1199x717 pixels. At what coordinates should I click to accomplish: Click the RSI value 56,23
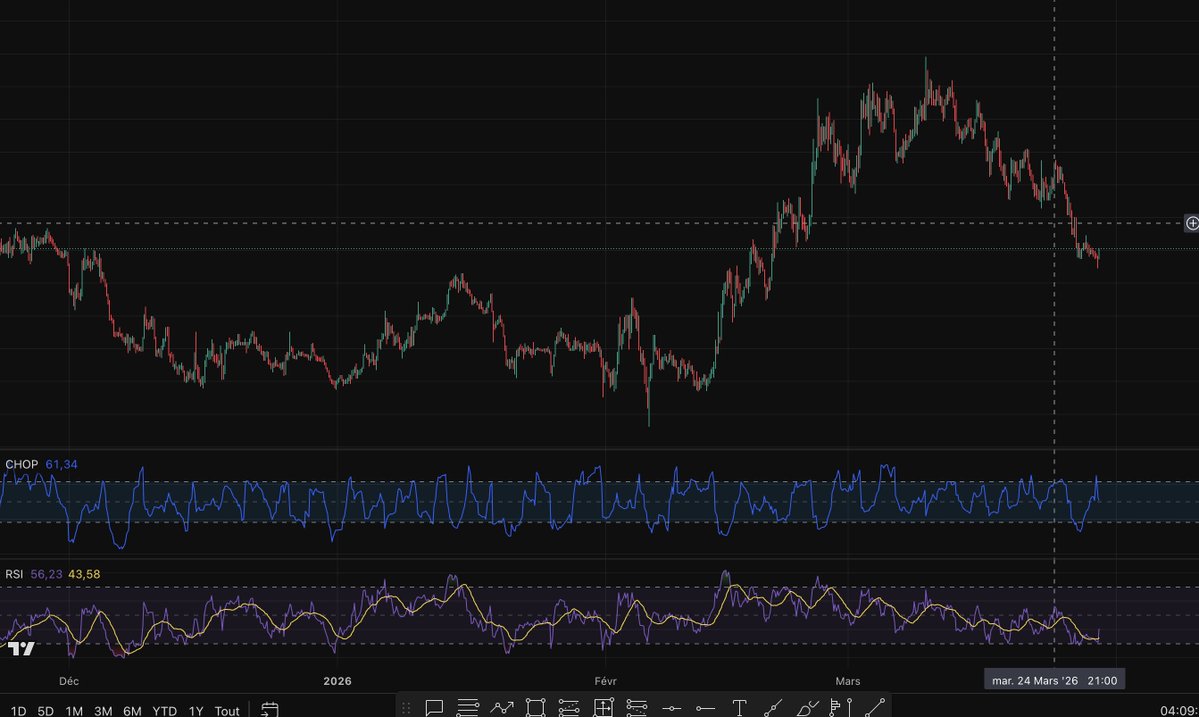click(x=47, y=574)
